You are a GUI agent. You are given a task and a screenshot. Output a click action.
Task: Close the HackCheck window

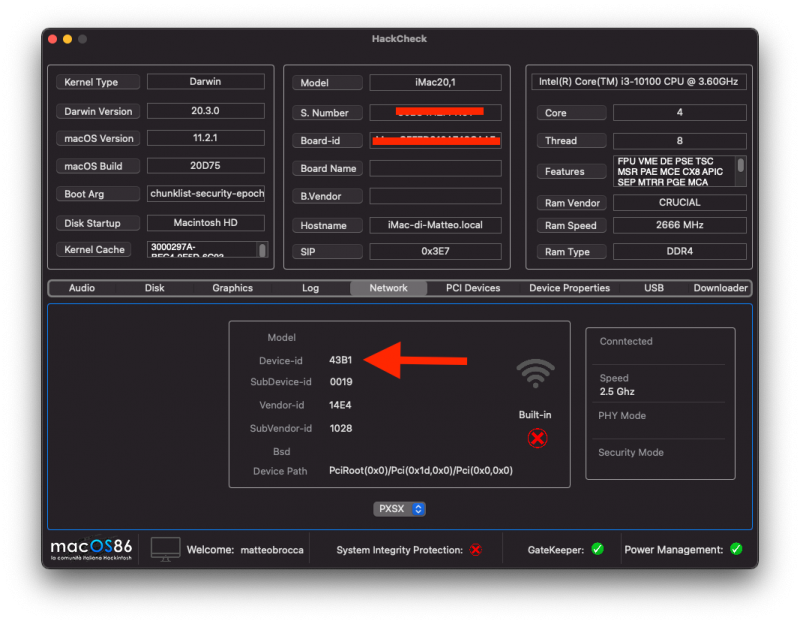53,39
